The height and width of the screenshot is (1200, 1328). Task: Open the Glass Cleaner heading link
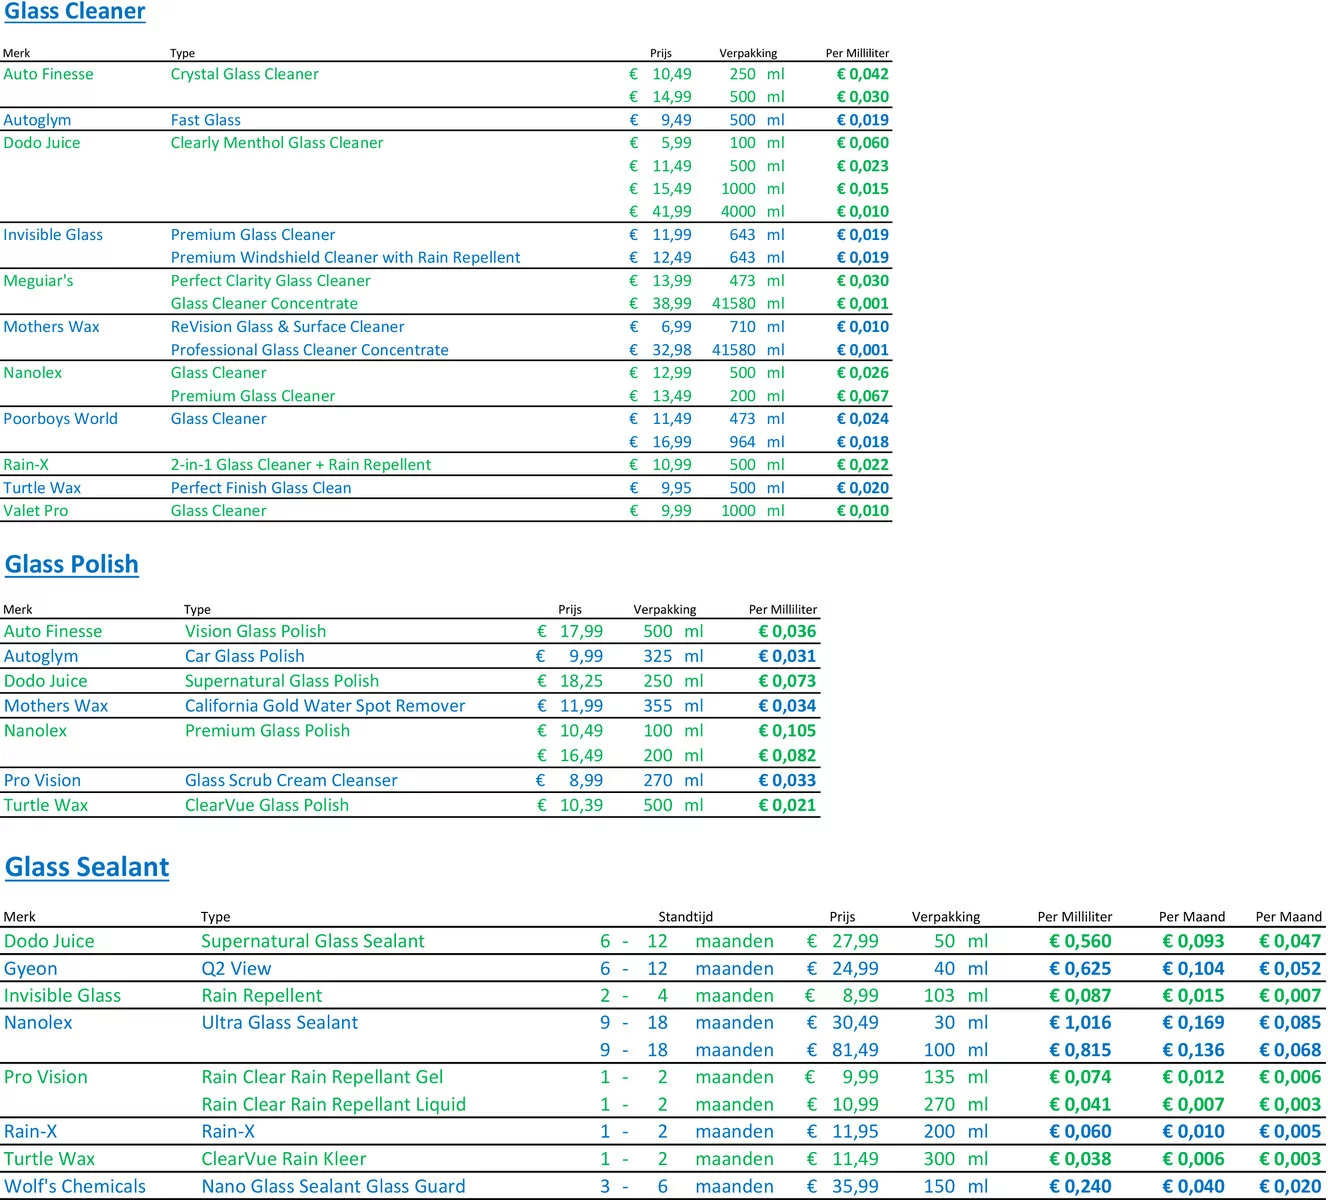click(75, 12)
